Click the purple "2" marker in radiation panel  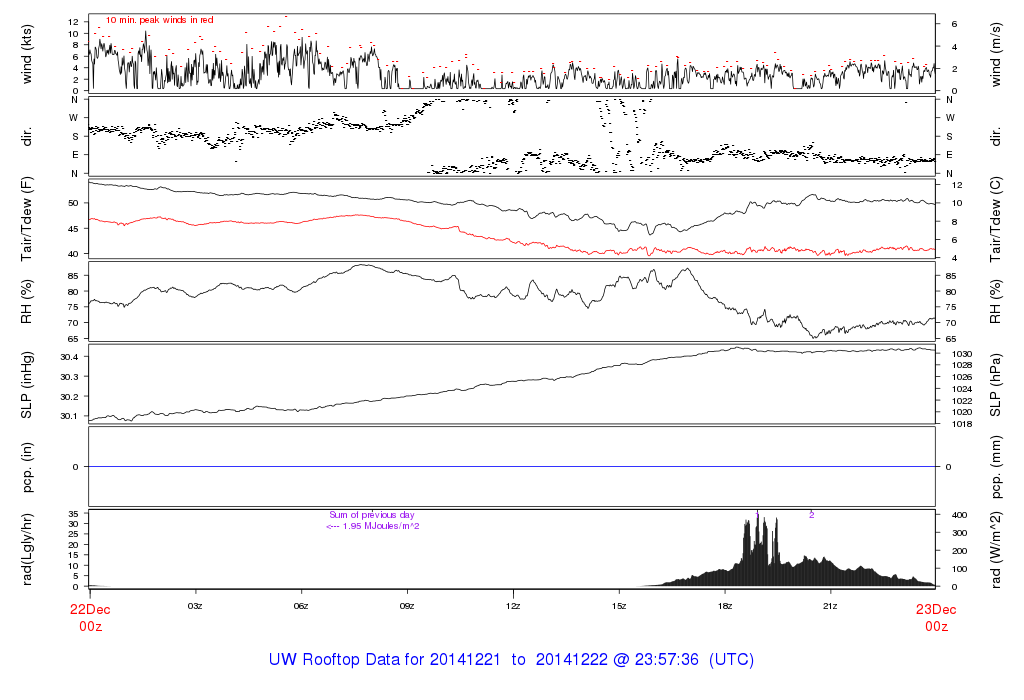[811, 515]
